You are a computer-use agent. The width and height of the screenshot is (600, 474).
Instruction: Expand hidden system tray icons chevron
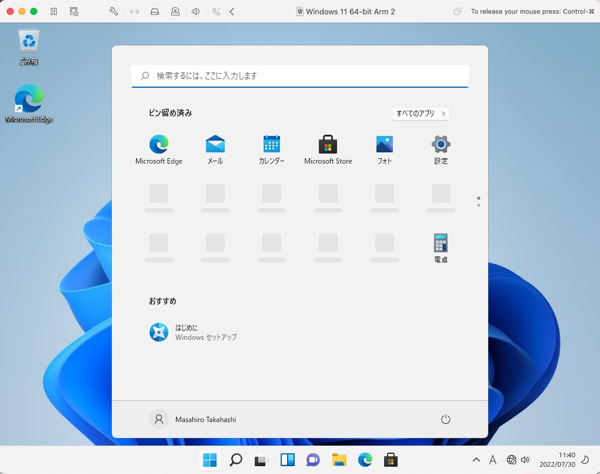pos(476,459)
